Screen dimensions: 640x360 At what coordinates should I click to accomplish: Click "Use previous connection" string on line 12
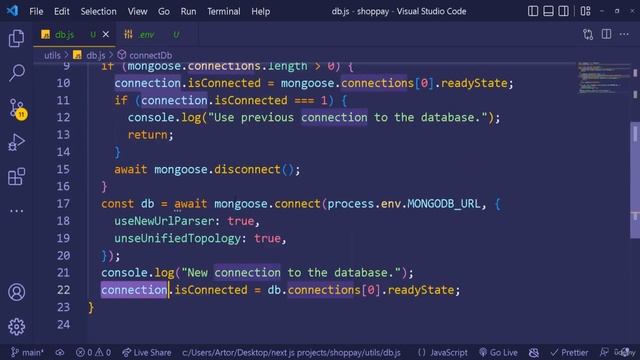[288, 118]
